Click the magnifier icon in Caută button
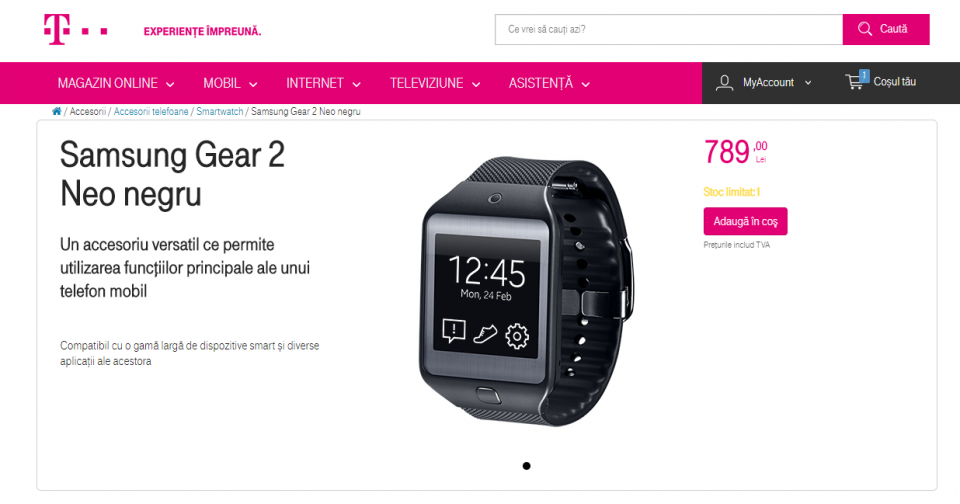960x504 pixels. point(864,29)
